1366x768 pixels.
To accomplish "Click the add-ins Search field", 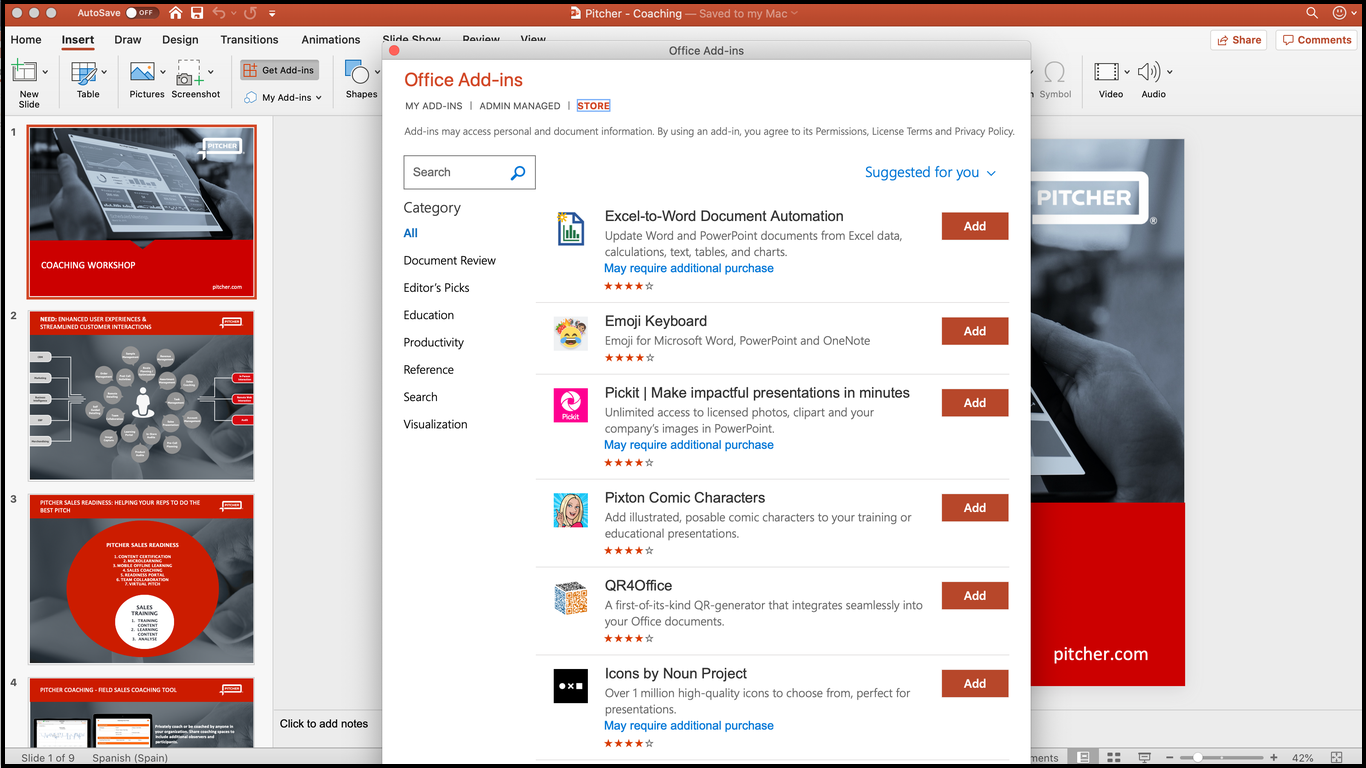I will pyautogui.click(x=455, y=172).
